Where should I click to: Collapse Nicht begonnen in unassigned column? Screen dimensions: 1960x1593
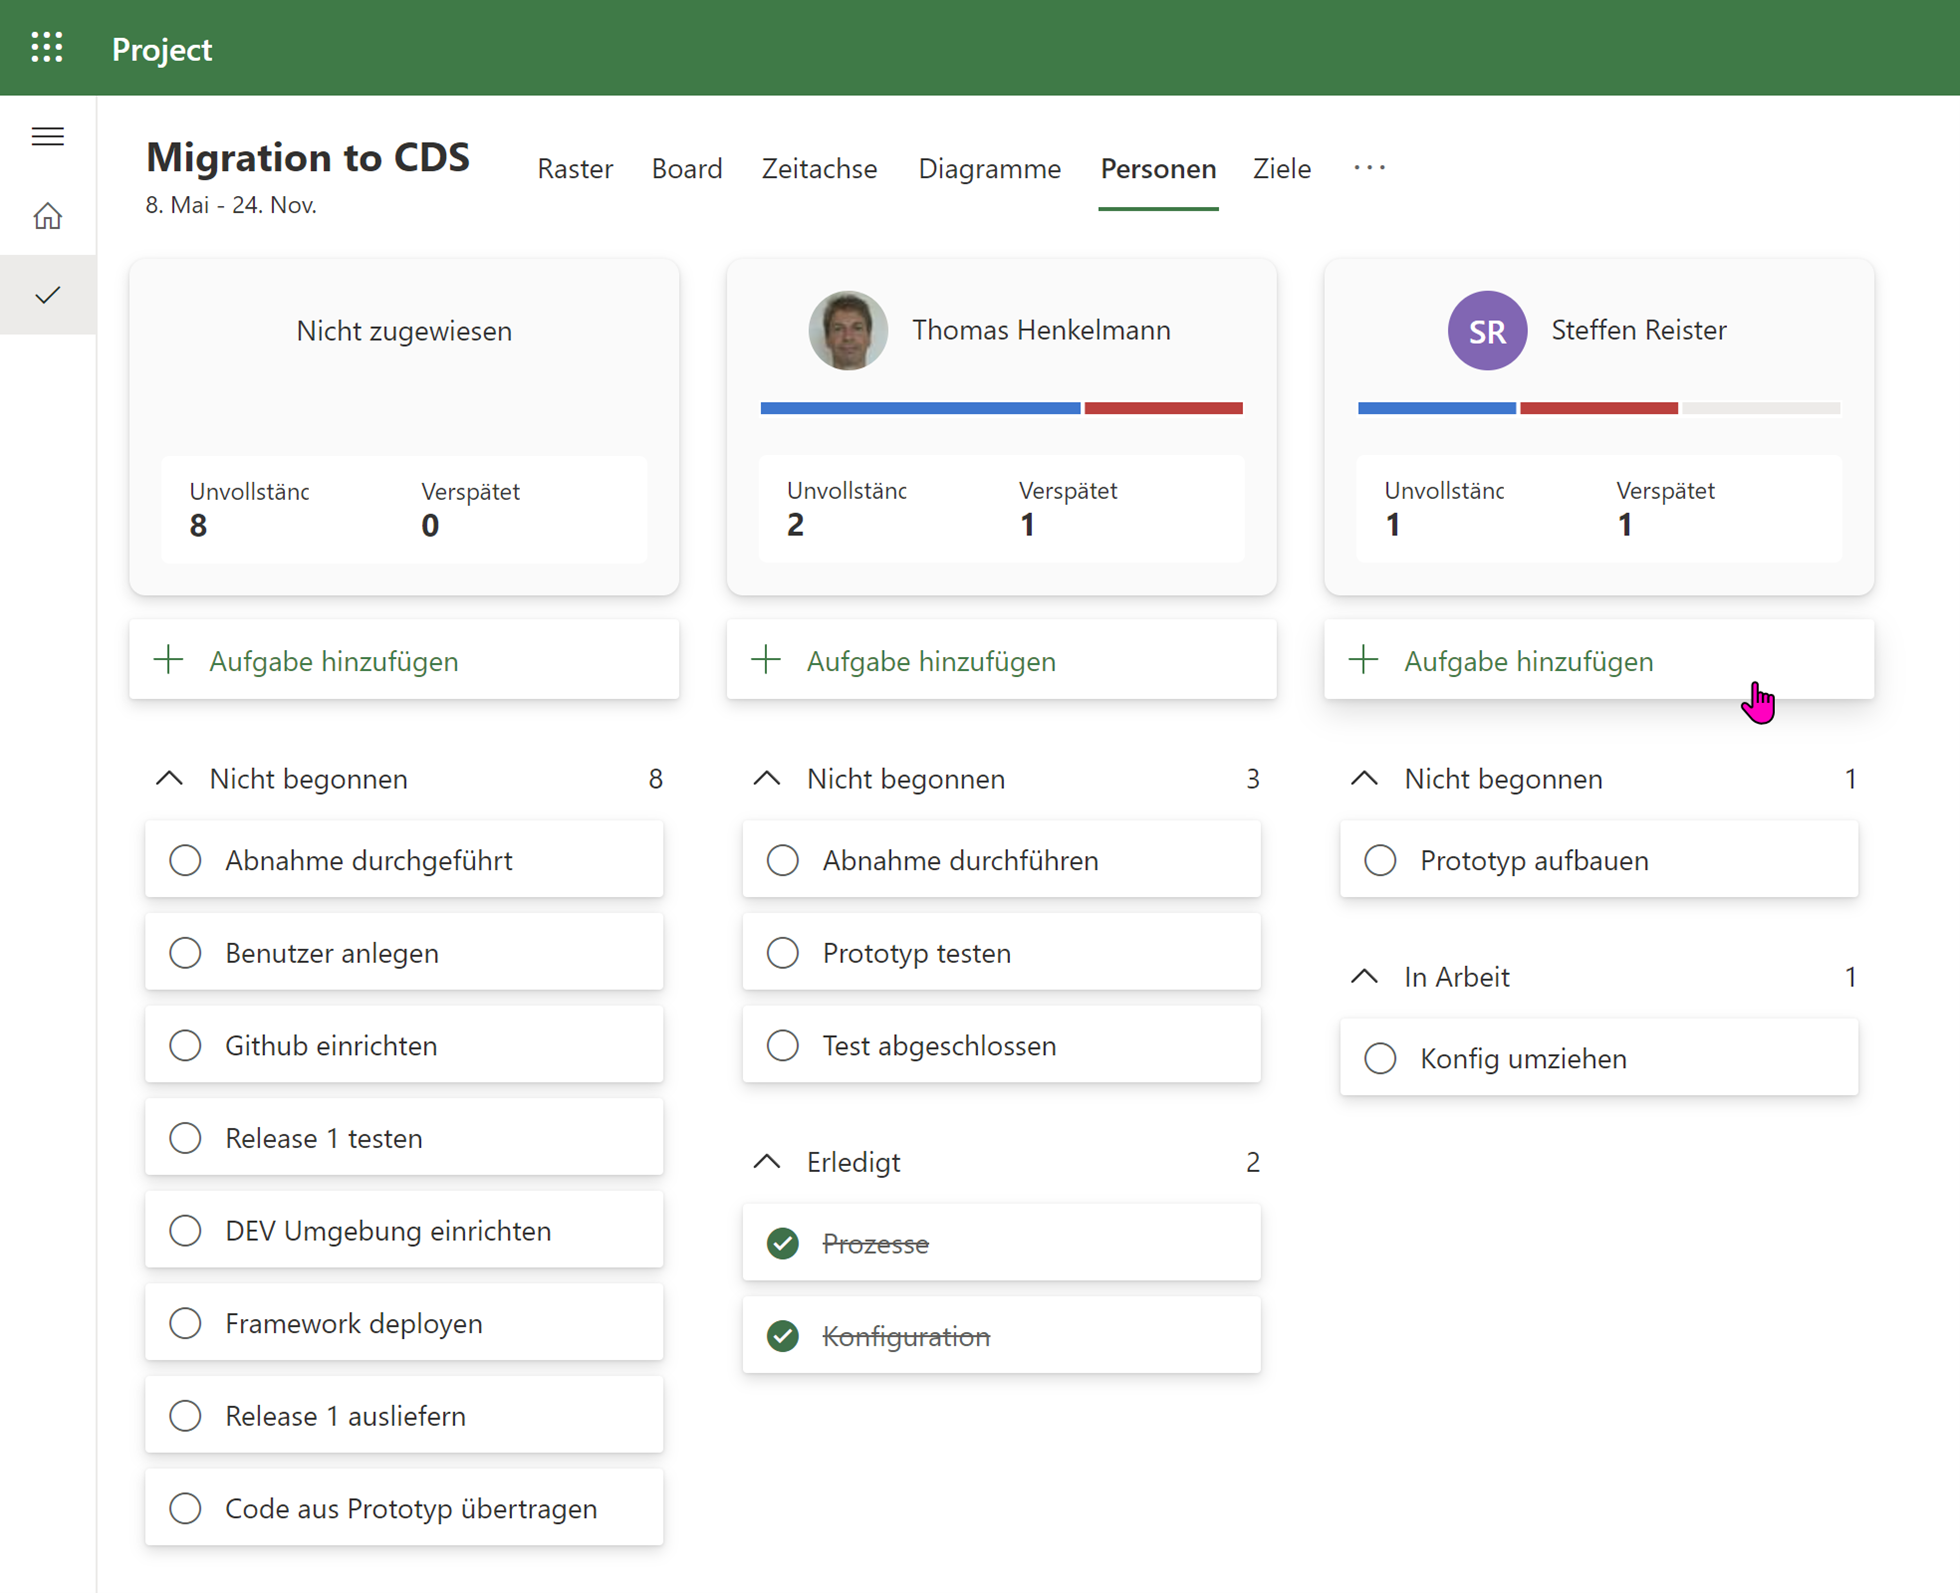click(x=170, y=779)
